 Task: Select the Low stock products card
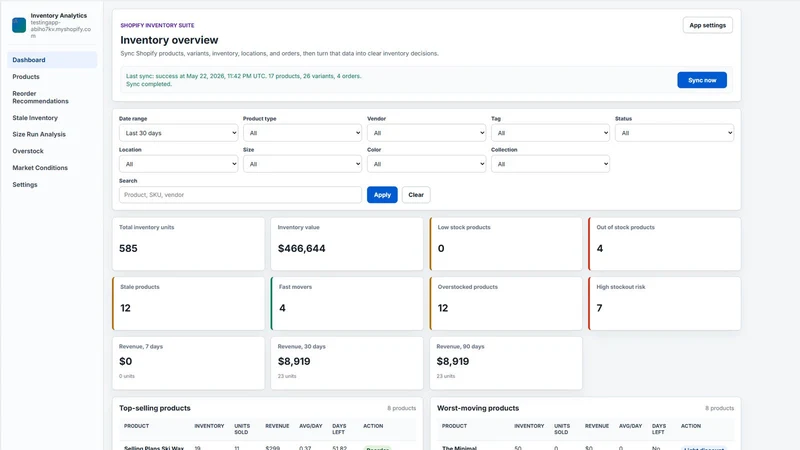click(x=506, y=244)
